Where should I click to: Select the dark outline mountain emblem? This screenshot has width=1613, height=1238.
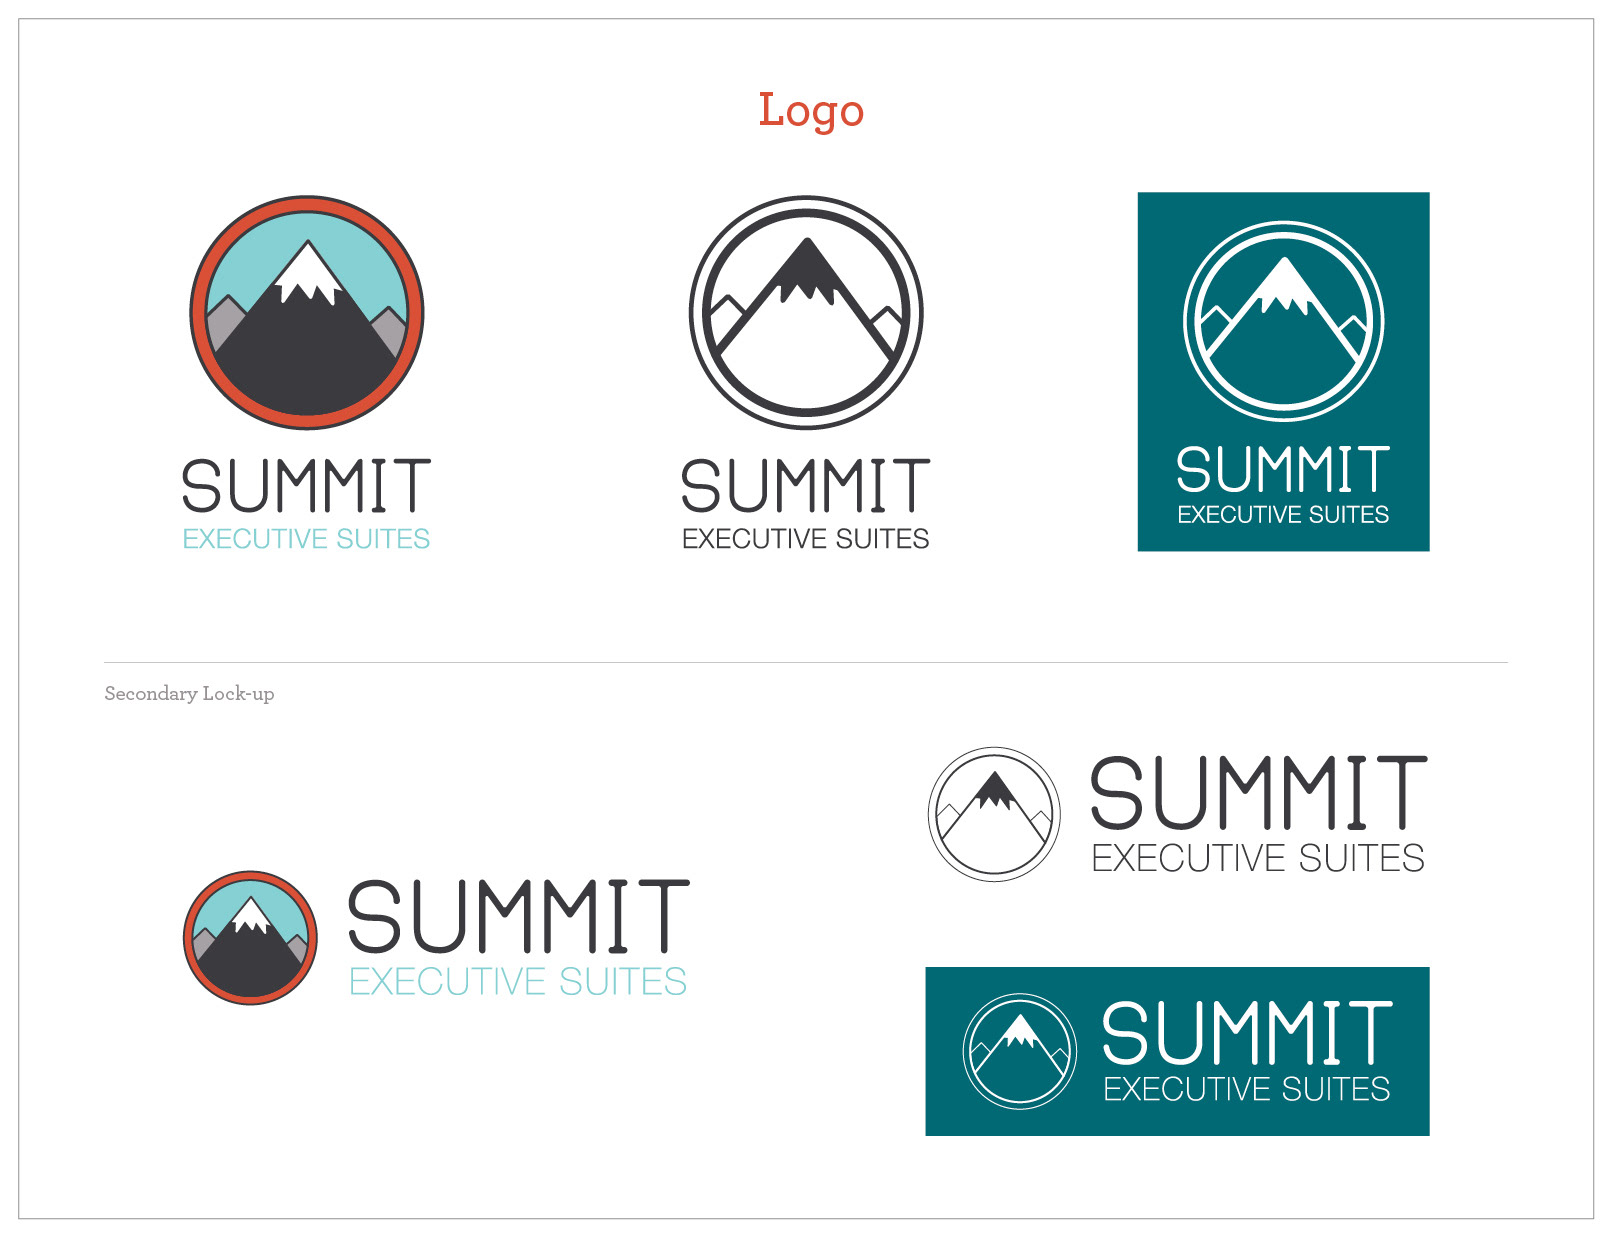pyautogui.click(x=806, y=312)
